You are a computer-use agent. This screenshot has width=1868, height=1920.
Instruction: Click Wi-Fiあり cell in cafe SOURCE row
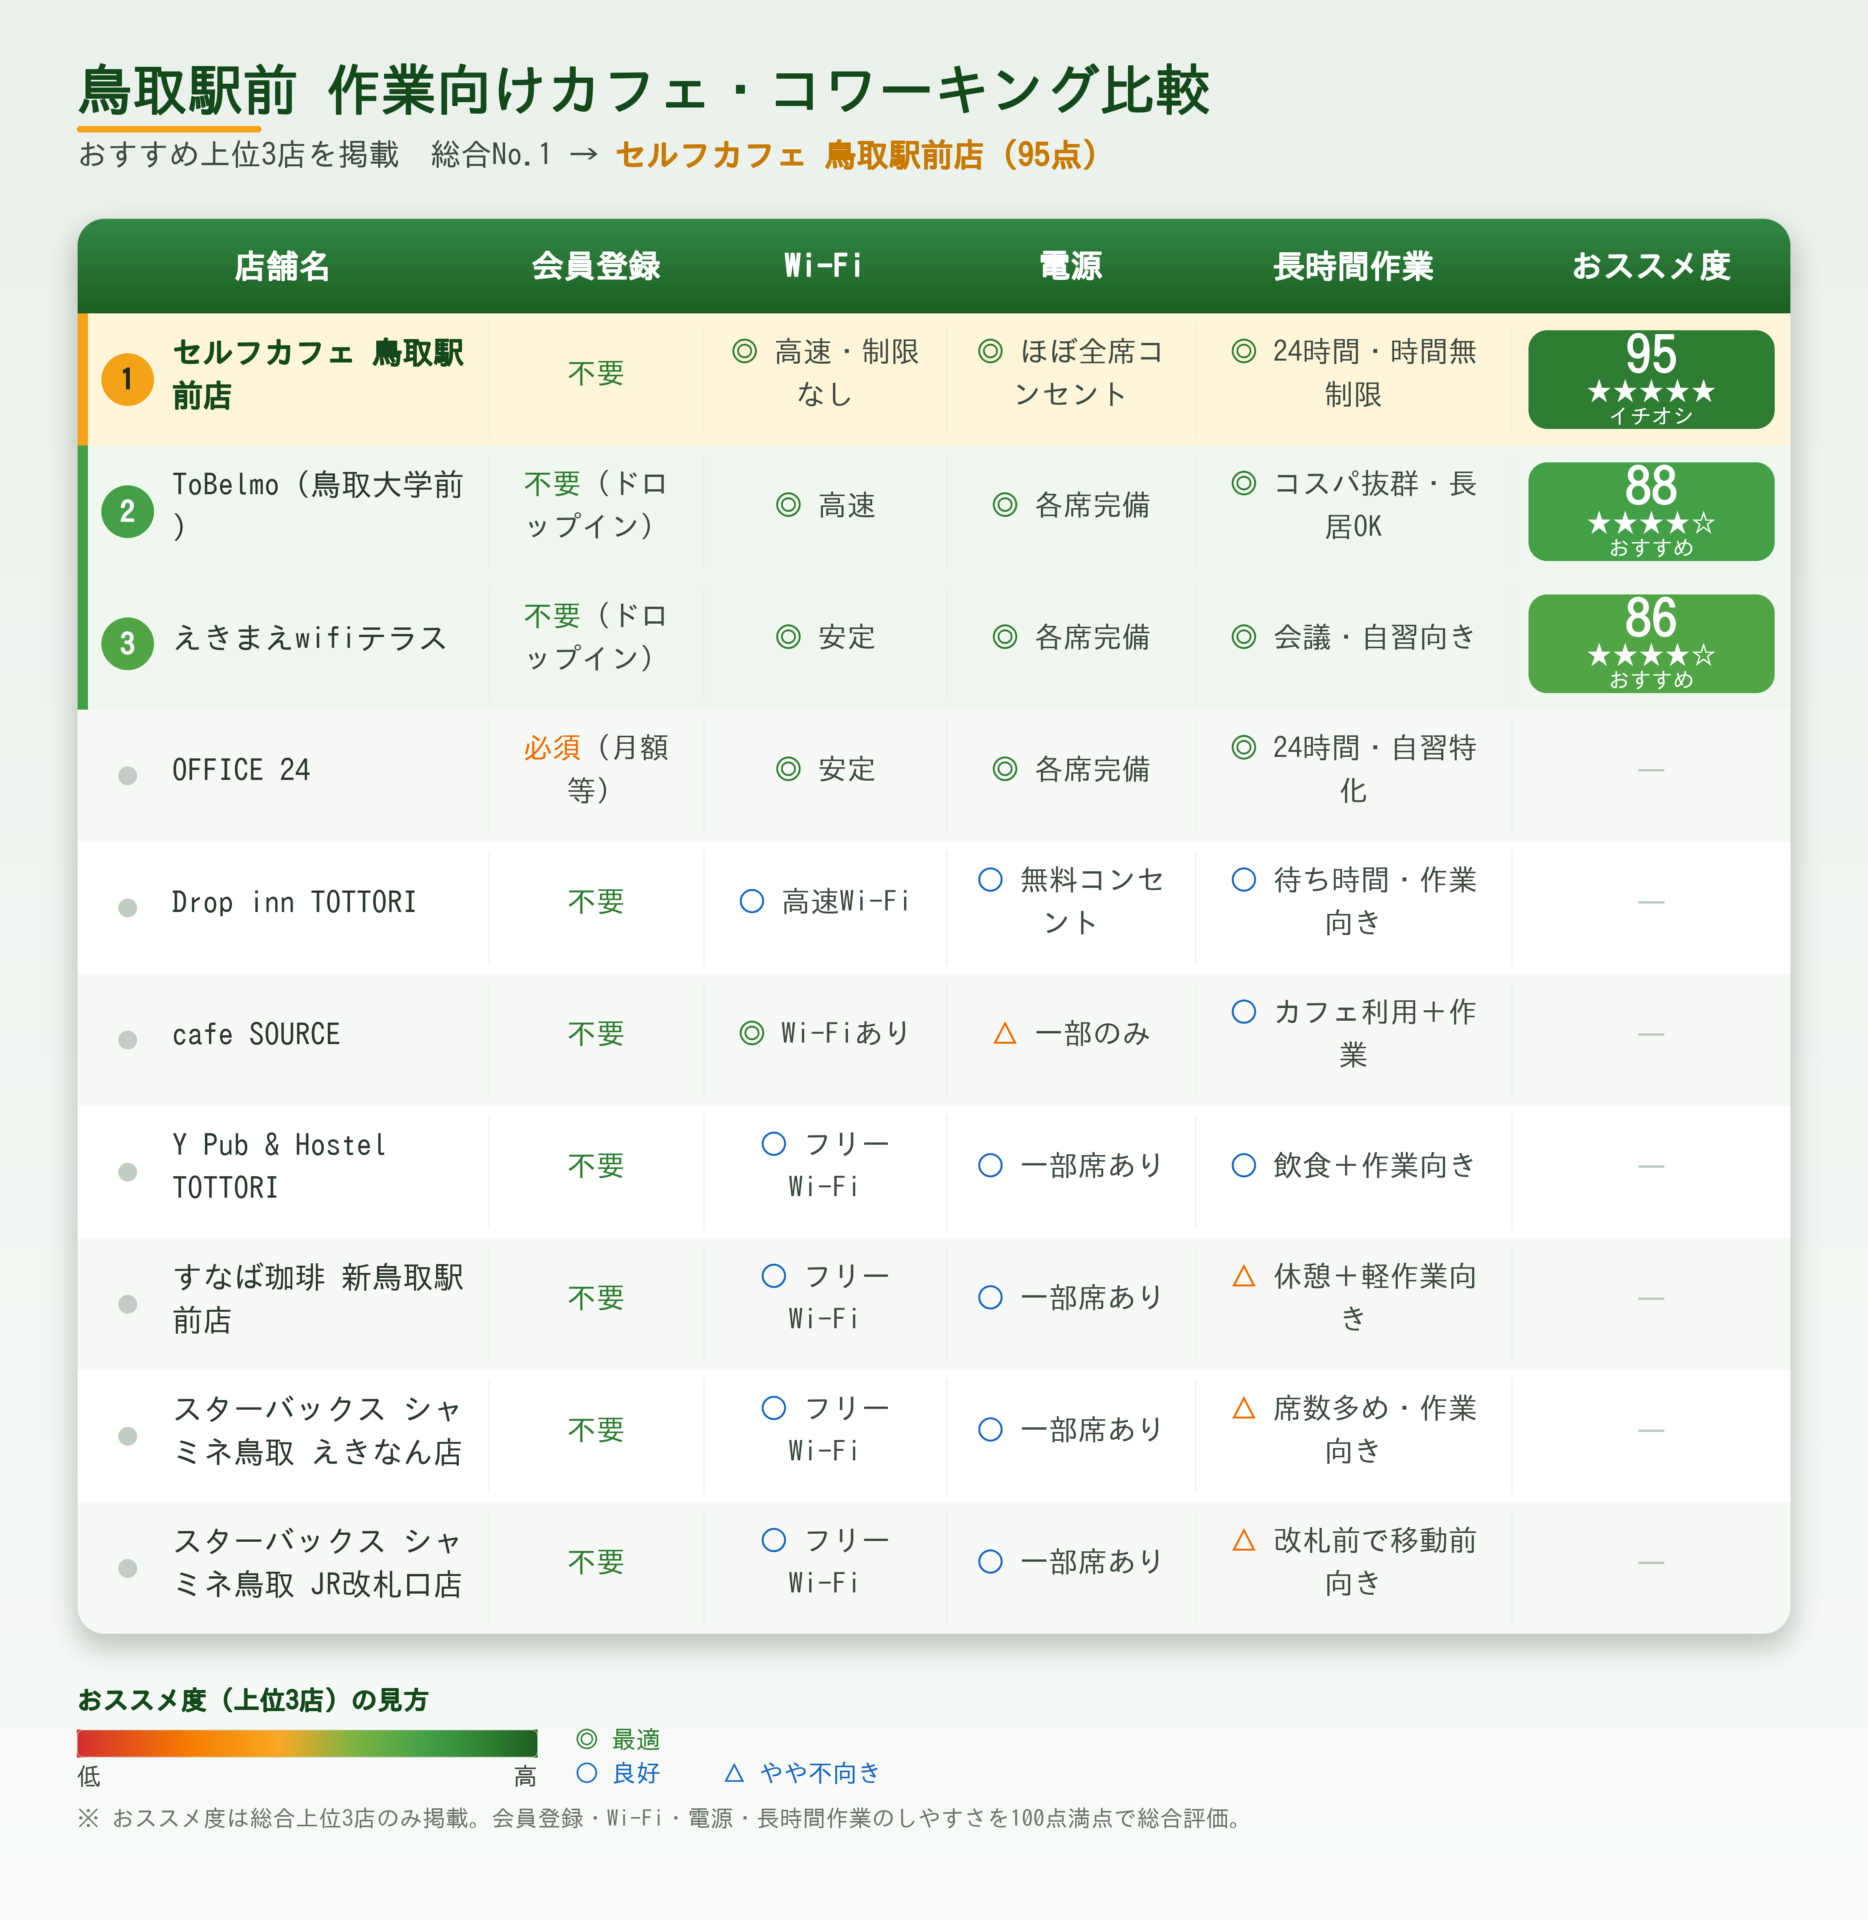[825, 1033]
